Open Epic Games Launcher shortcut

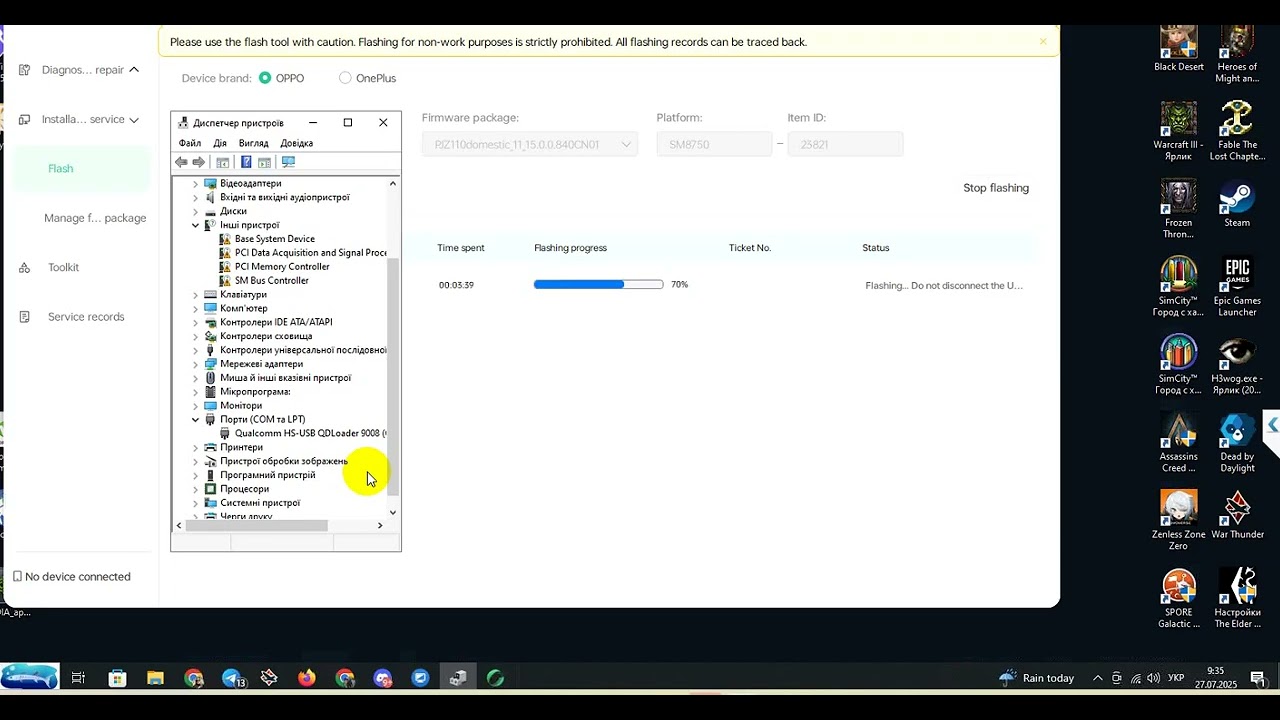[x=1237, y=288]
